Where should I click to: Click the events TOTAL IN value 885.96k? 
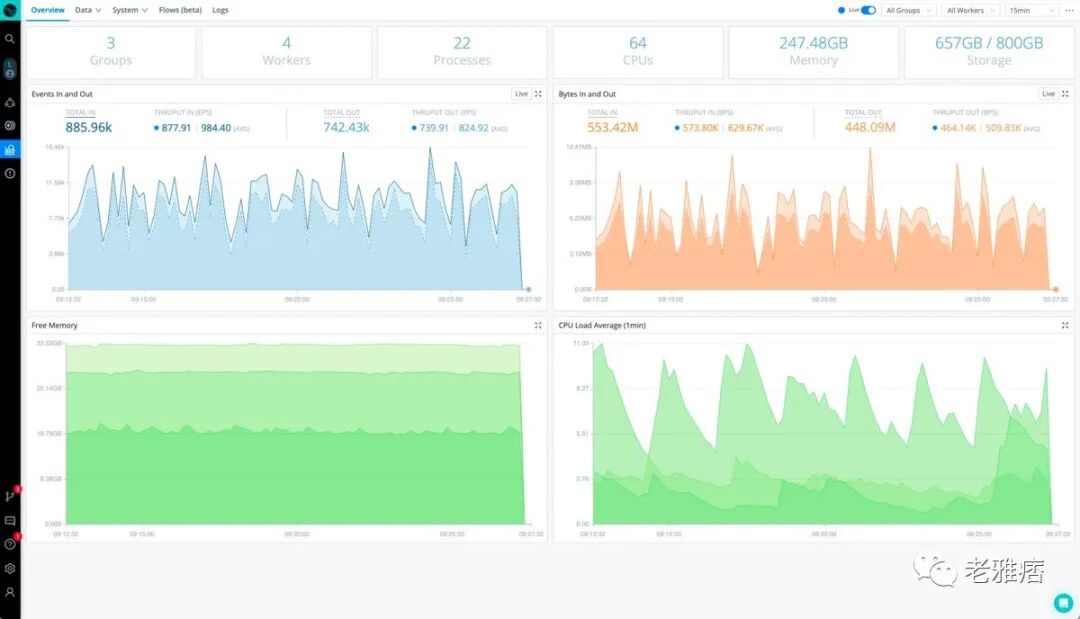coord(88,127)
